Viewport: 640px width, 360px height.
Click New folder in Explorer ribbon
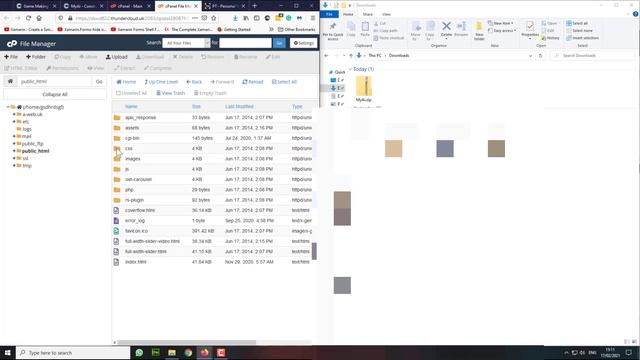479,31
